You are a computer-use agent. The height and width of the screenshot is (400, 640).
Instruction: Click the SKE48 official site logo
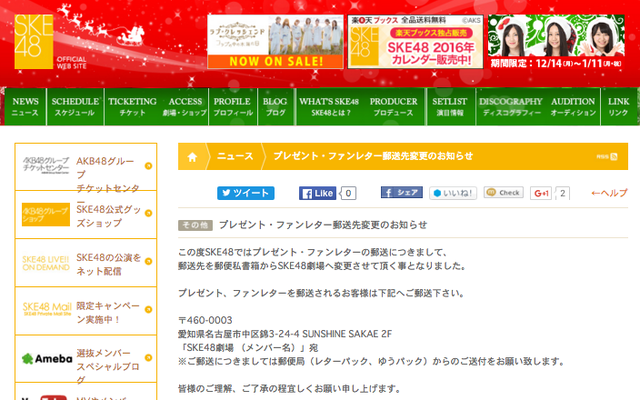34,42
